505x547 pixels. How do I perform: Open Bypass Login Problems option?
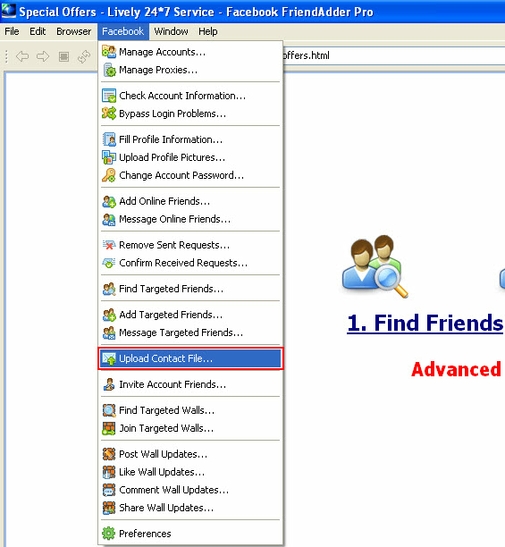190,114
